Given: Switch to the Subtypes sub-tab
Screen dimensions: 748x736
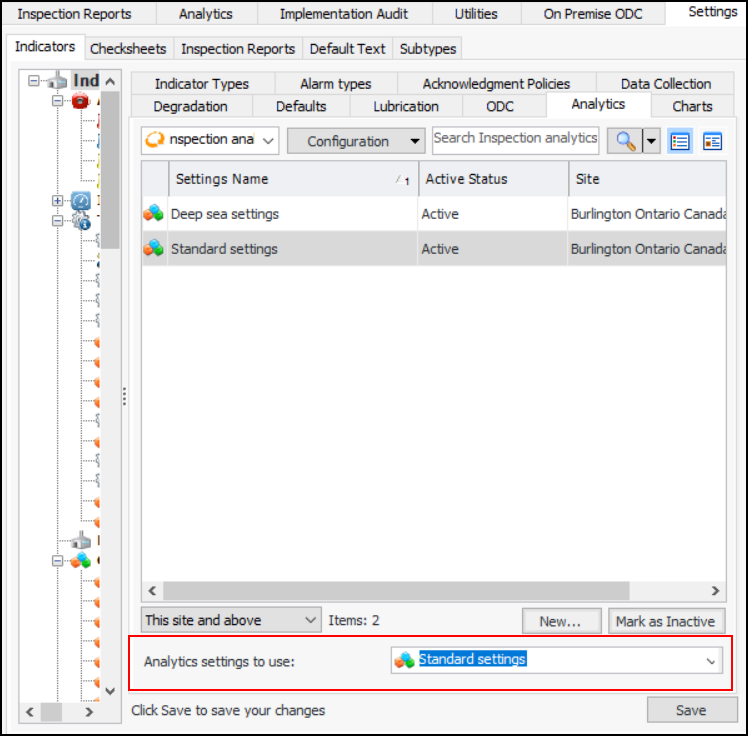Looking at the screenshot, I should [428, 49].
